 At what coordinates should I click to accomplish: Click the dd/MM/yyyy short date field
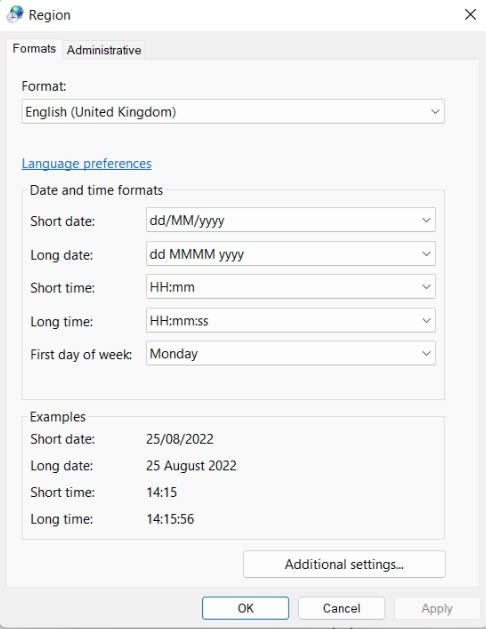(291, 220)
